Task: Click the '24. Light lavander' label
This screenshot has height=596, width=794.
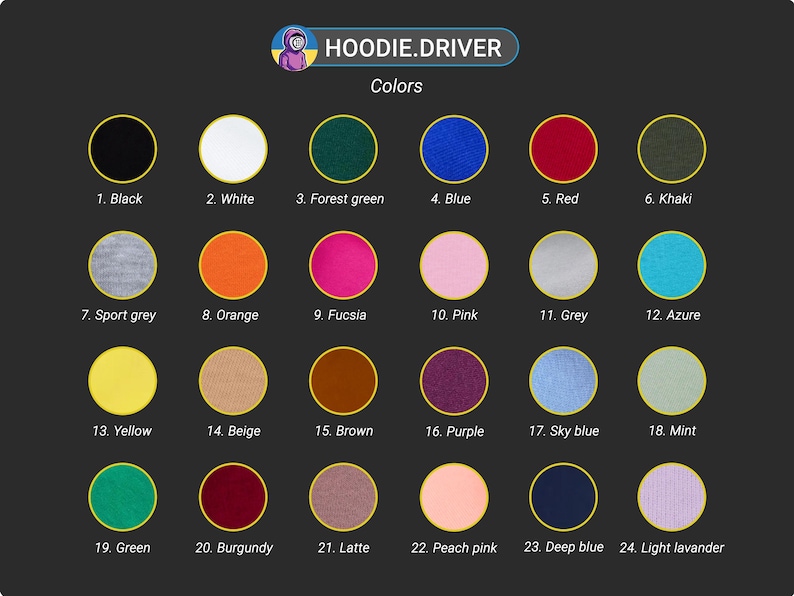Action: 672,548
